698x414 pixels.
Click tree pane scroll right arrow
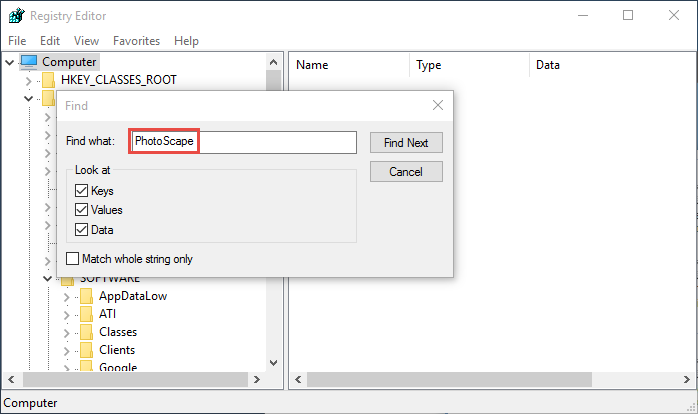pyautogui.click(x=257, y=380)
